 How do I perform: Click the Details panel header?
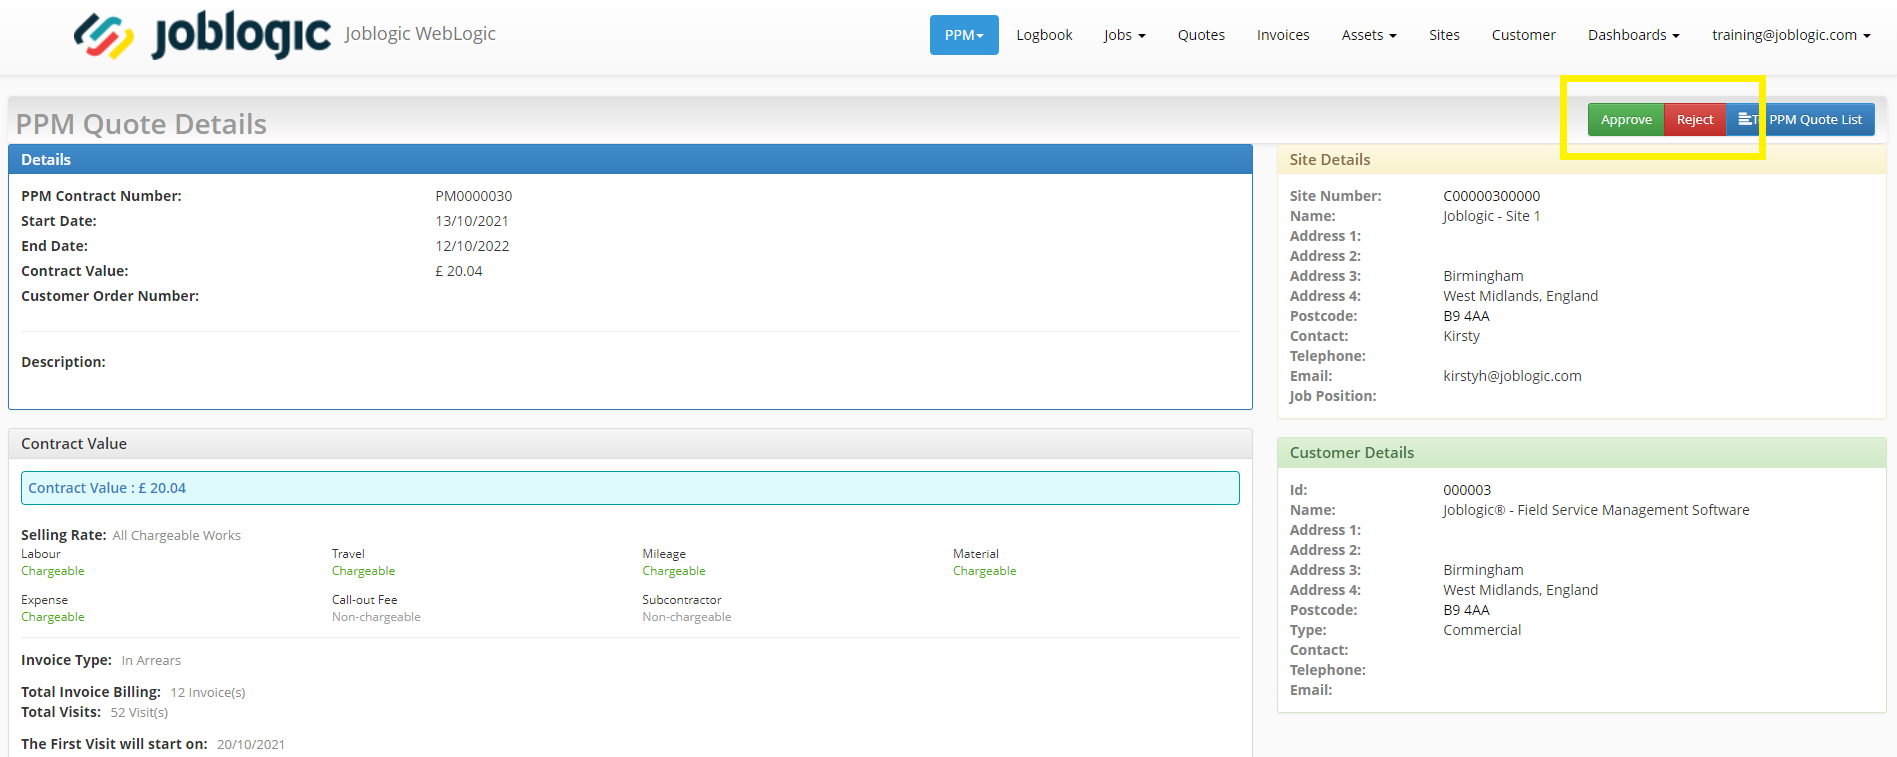[630, 159]
